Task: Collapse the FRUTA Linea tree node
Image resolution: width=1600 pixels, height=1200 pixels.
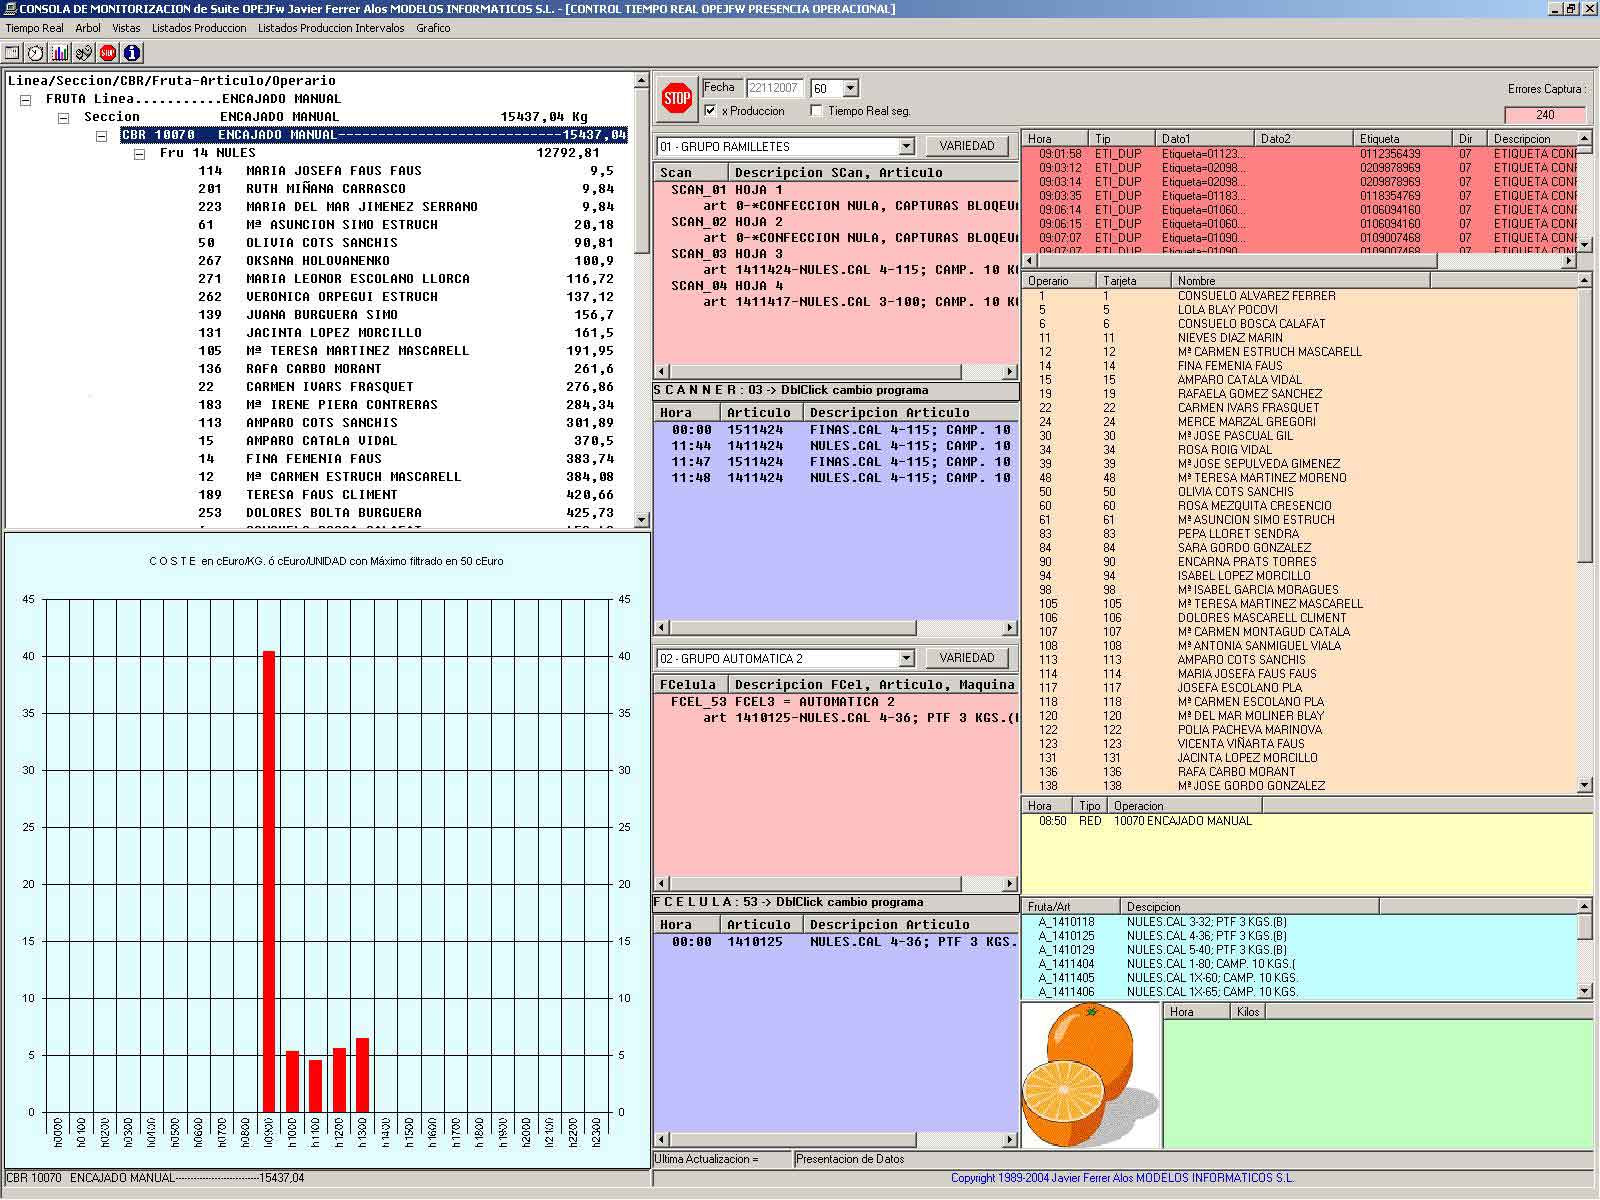Action: click(26, 100)
